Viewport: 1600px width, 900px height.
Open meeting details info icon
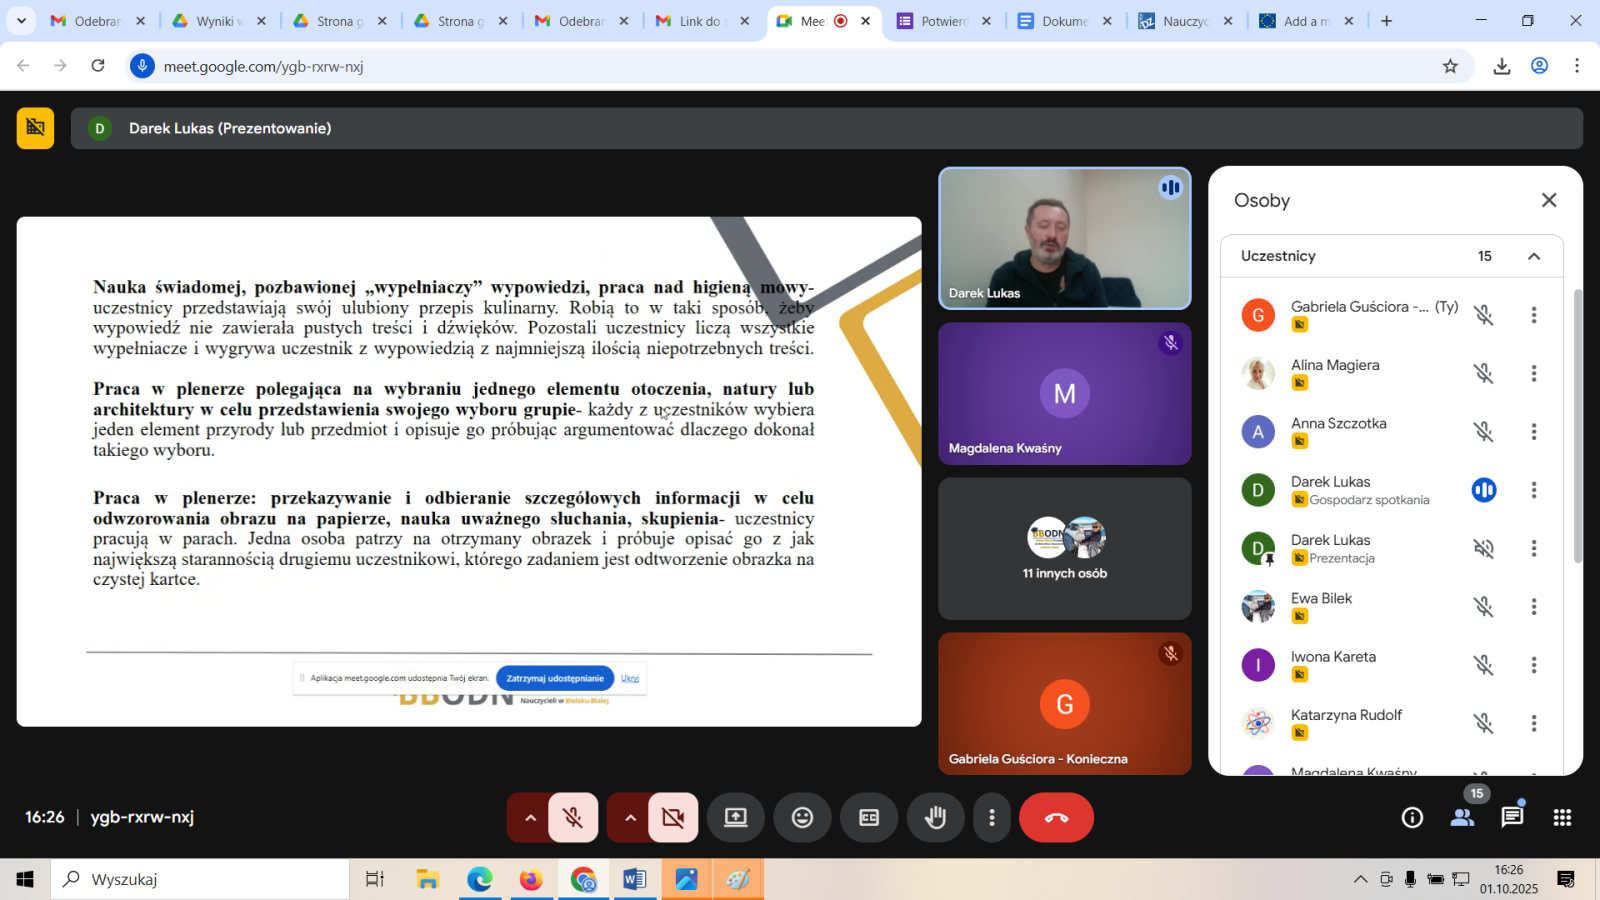coord(1412,818)
